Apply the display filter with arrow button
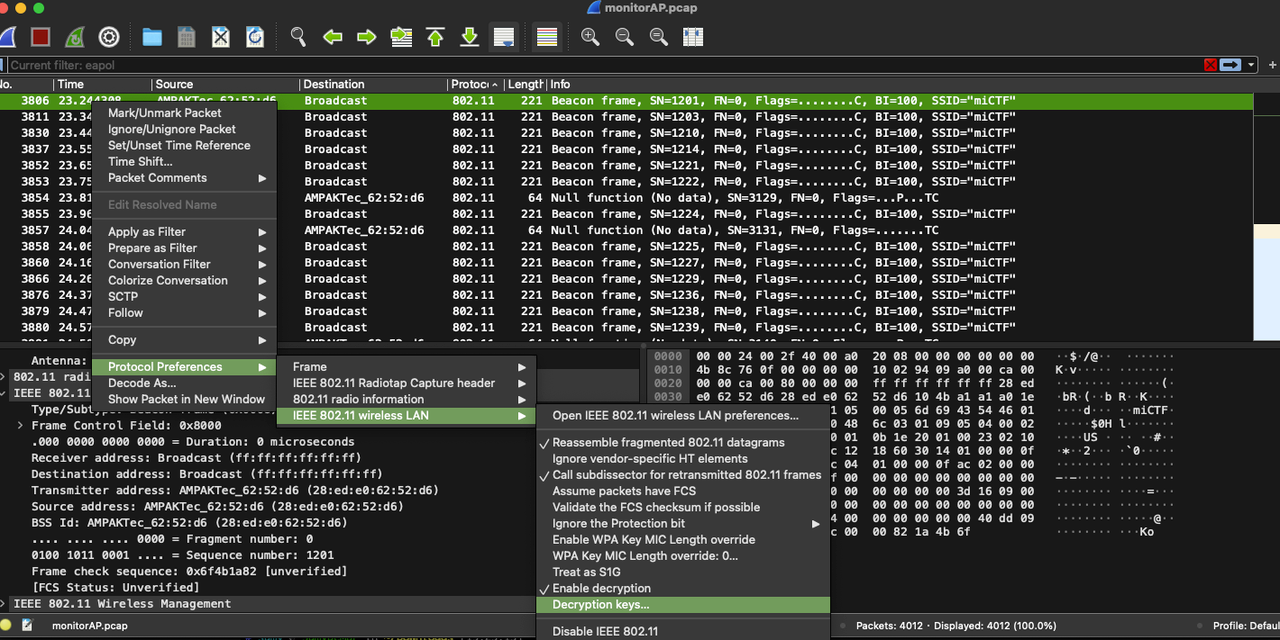Screen dimensions: 1280x640 click(x=1230, y=65)
